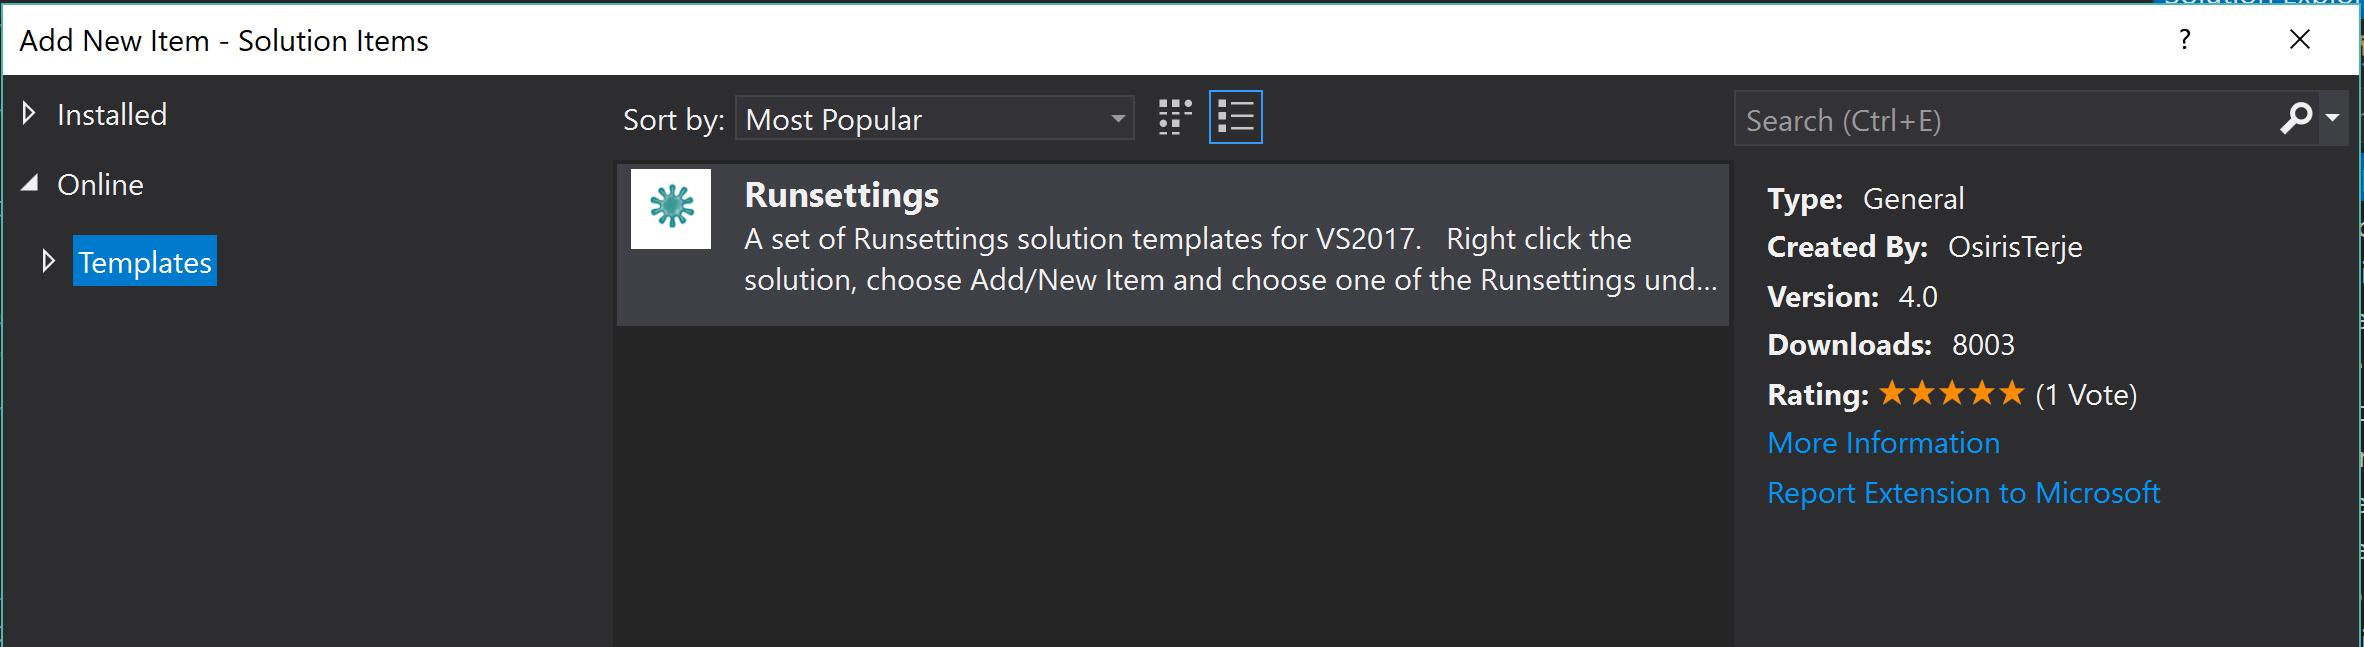Select the Installed category
The image size is (2364, 647).
(112, 115)
